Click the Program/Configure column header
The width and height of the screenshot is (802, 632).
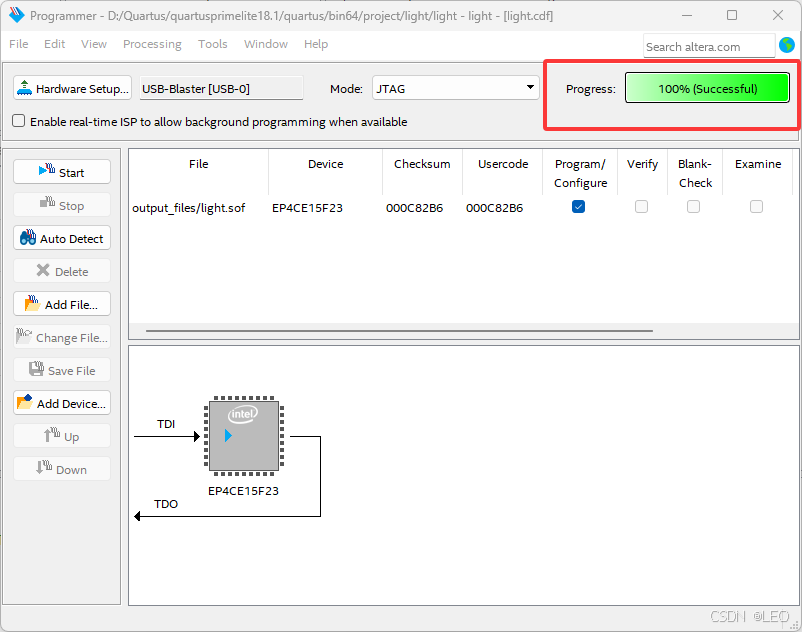point(580,173)
